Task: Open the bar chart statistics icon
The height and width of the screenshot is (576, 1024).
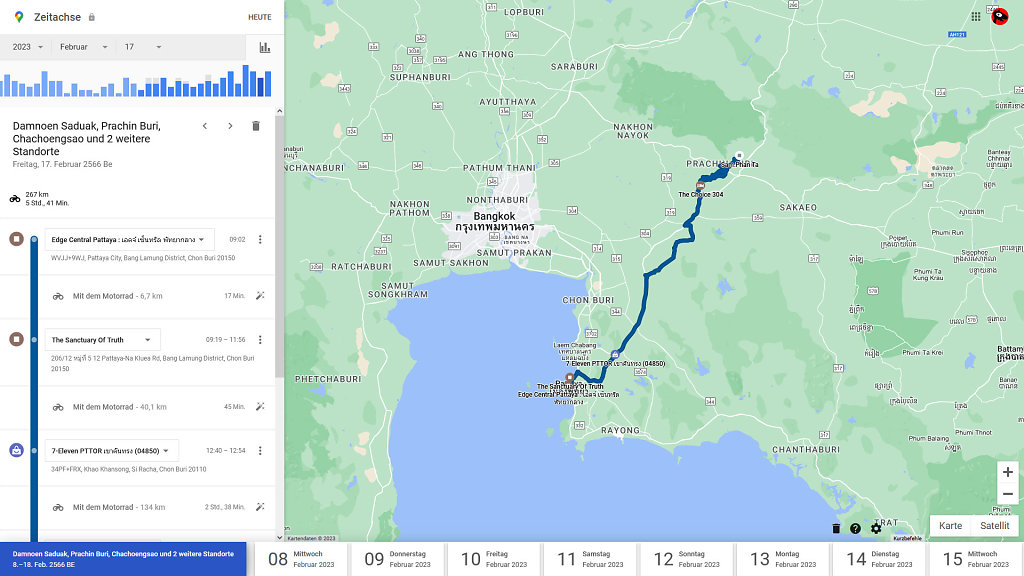Action: [x=265, y=47]
